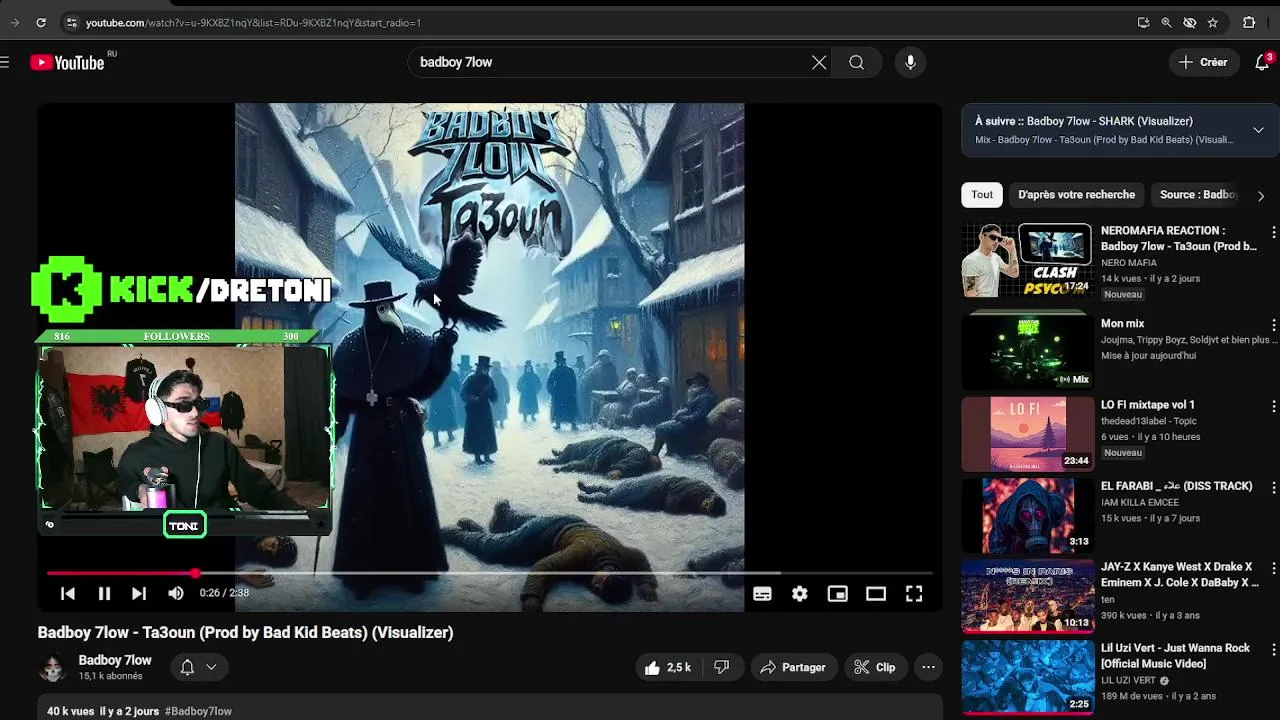Viewport: 1280px width, 720px height.
Task: Click the NERO MAFIA channel name
Action: point(1129,263)
